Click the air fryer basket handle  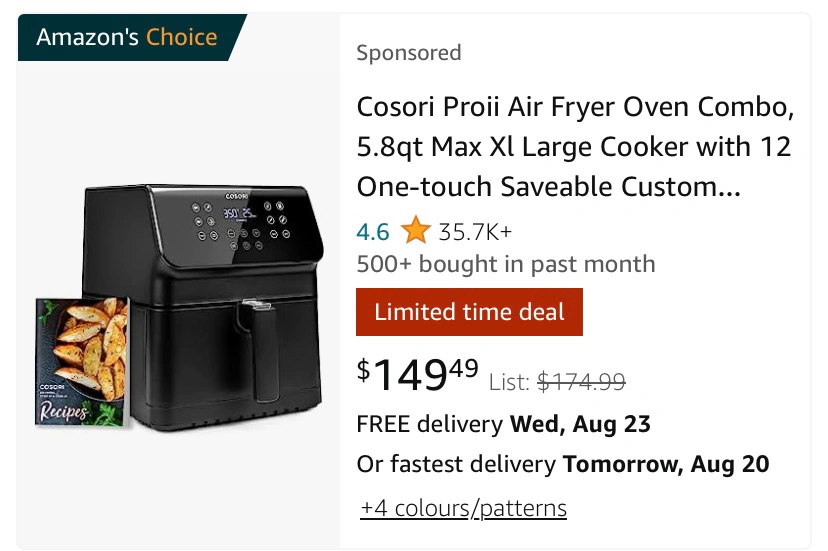tap(263, 351)
